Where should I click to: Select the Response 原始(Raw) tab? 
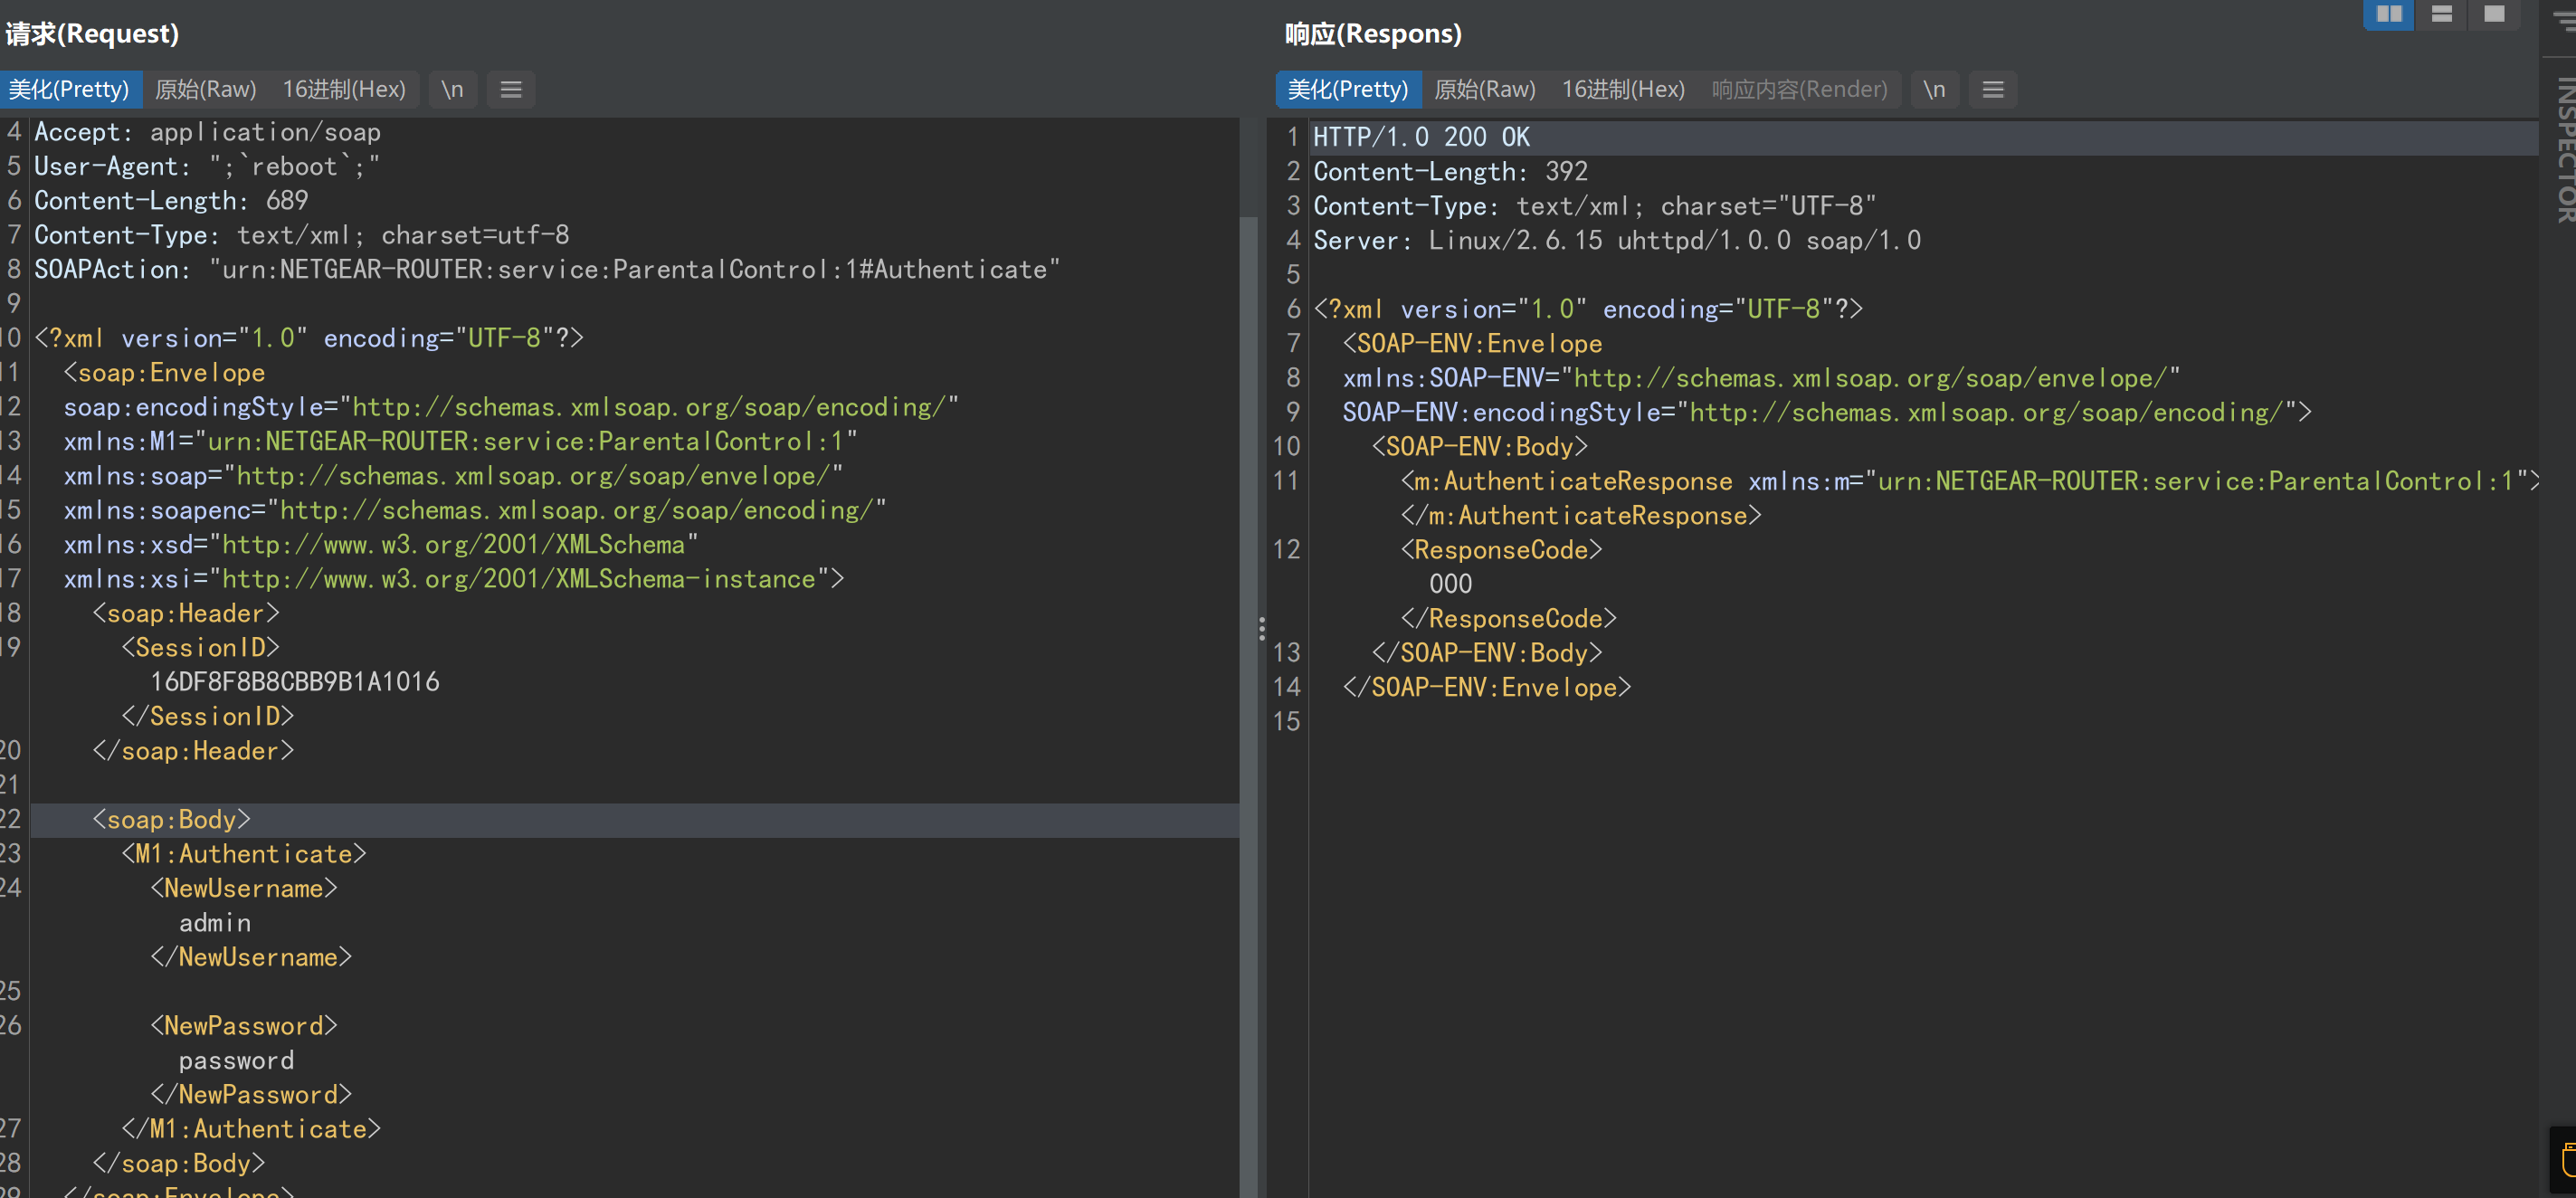point(1484,89)
